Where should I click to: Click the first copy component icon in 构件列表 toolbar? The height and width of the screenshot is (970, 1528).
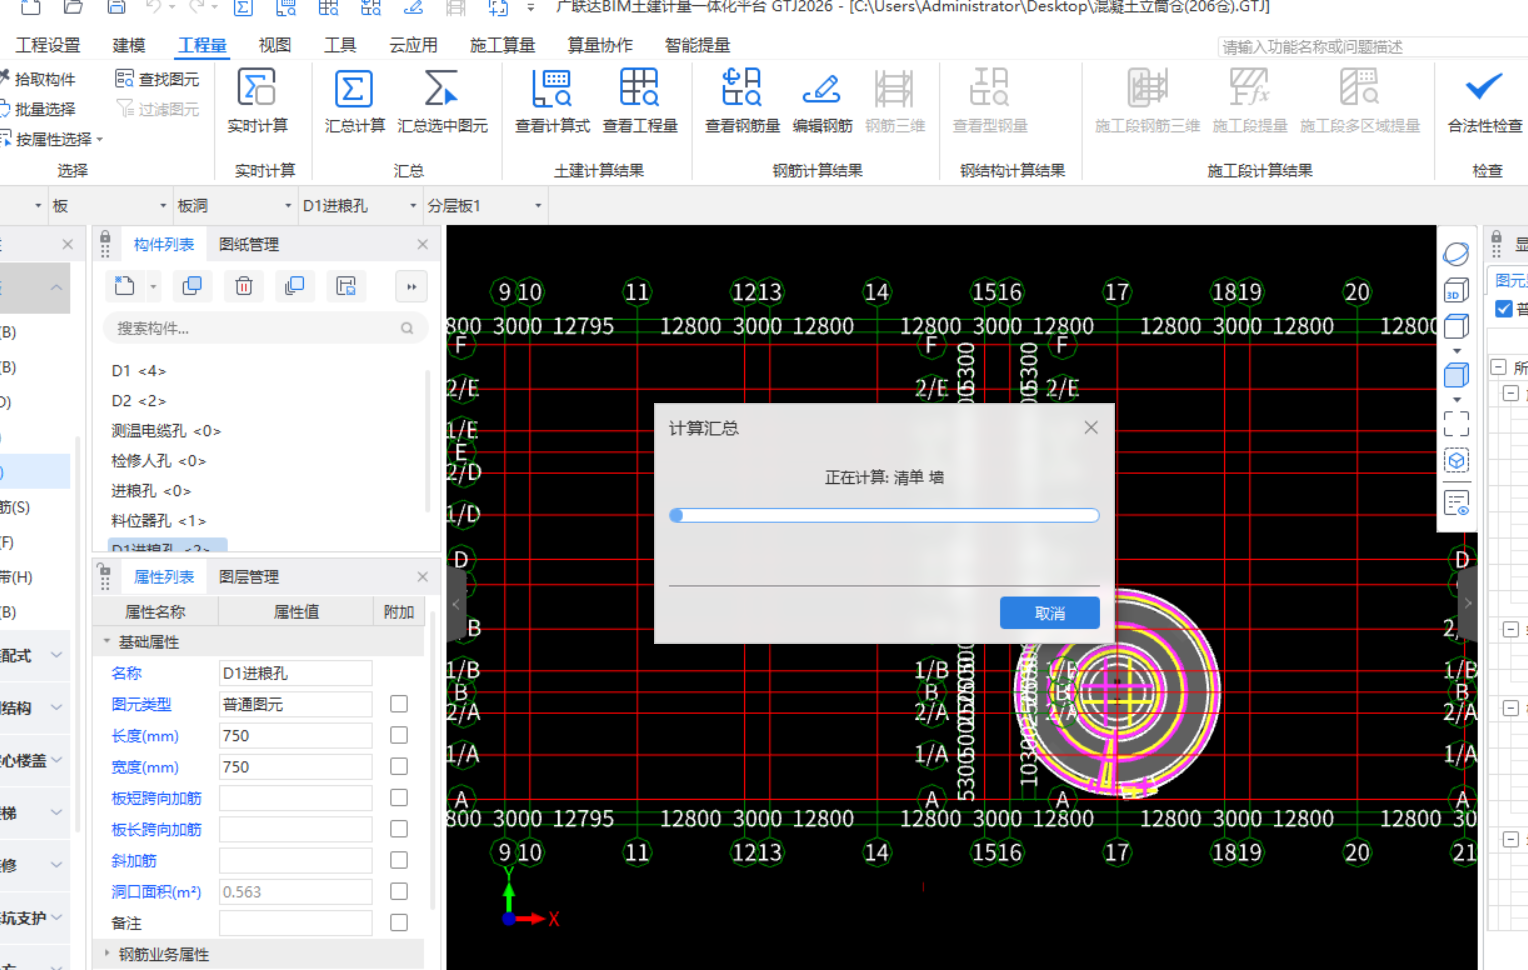click(192, 286)
